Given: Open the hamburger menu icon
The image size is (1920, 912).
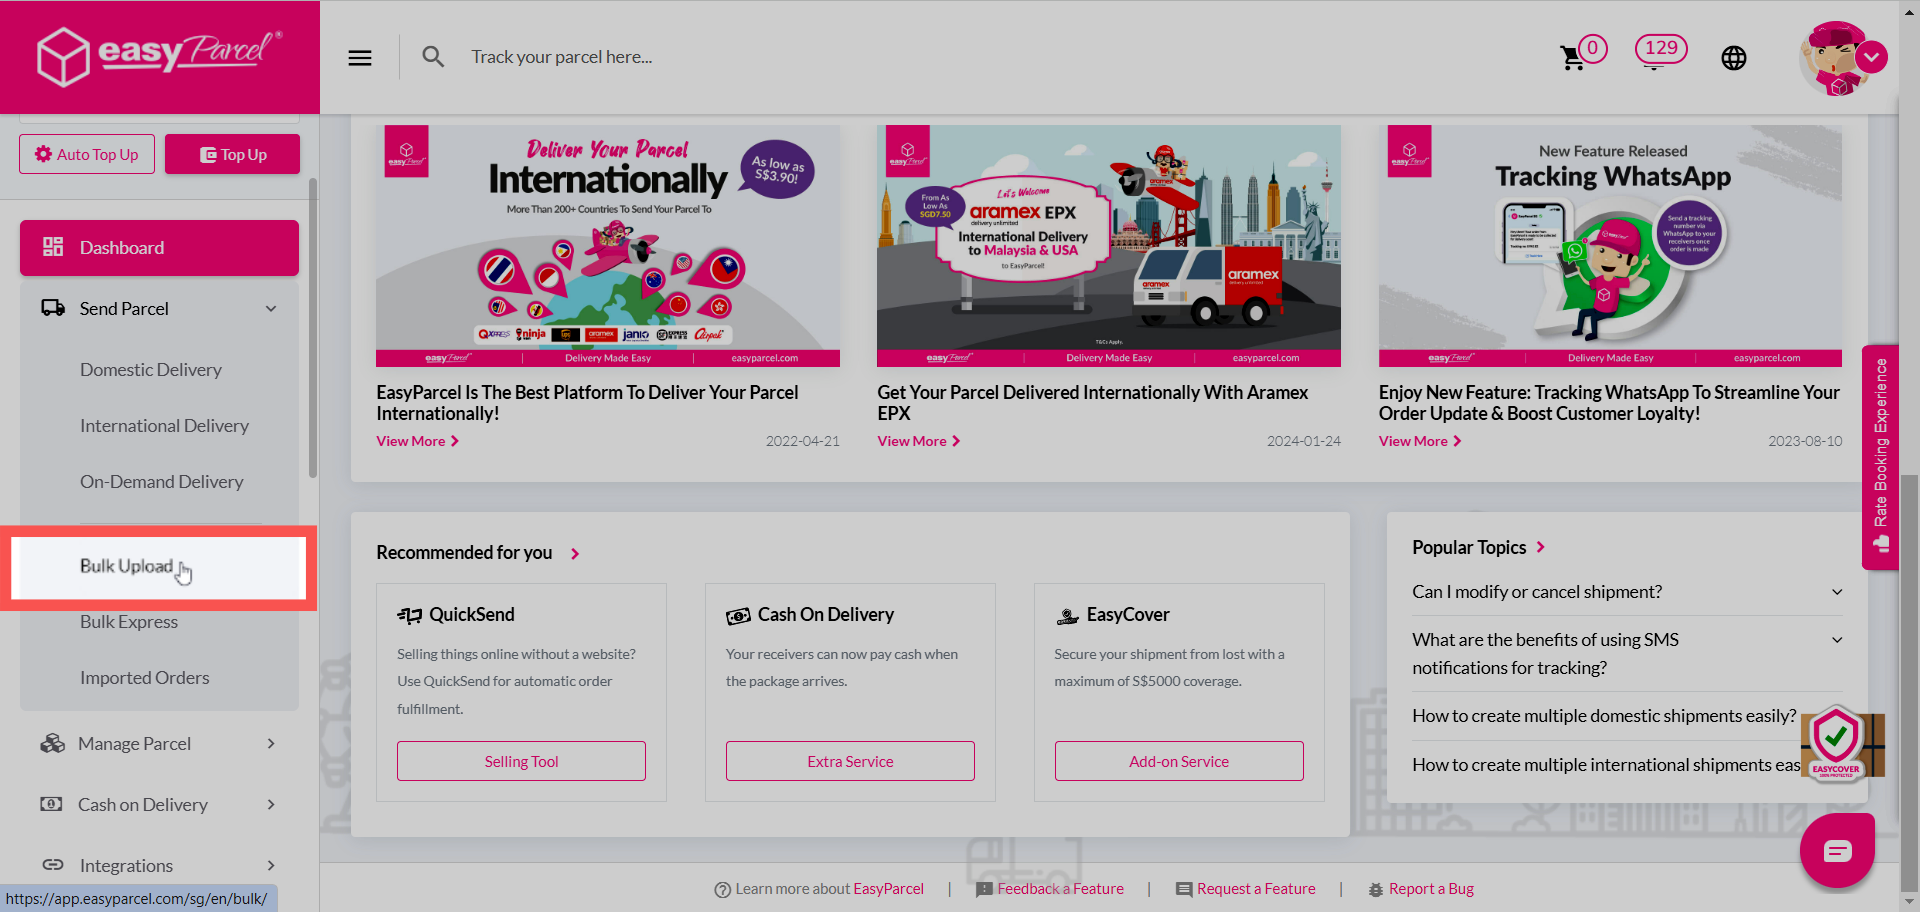Looking at the screenshot, I should click(x=360, y=58).
